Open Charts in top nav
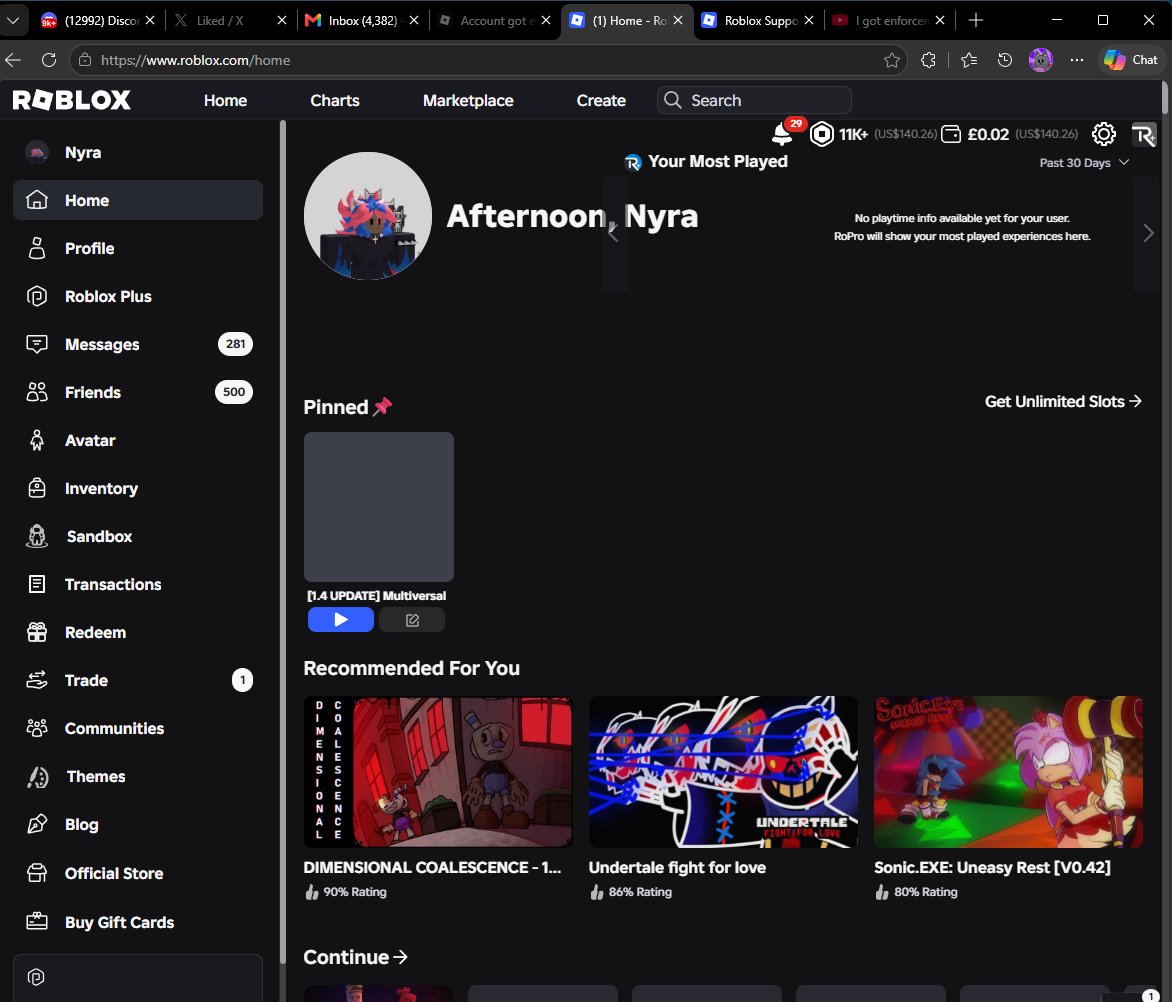The image size is (1172, 1002). [335, 100]
